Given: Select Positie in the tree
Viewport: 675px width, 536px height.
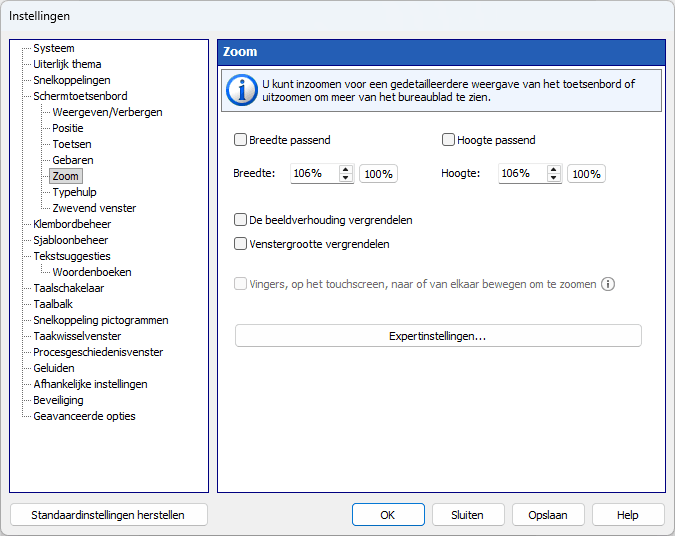Looking at the screenshot, I should tap(68, 128).
